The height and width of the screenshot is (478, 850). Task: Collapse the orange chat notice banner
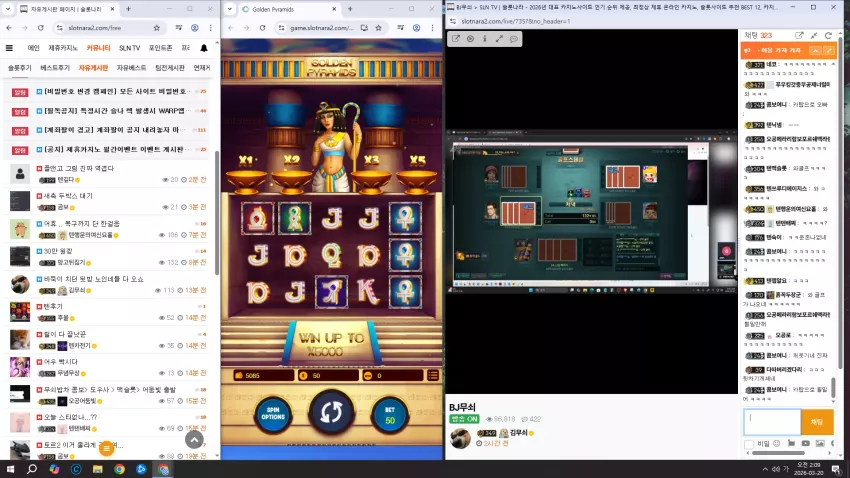pos(815,50)
